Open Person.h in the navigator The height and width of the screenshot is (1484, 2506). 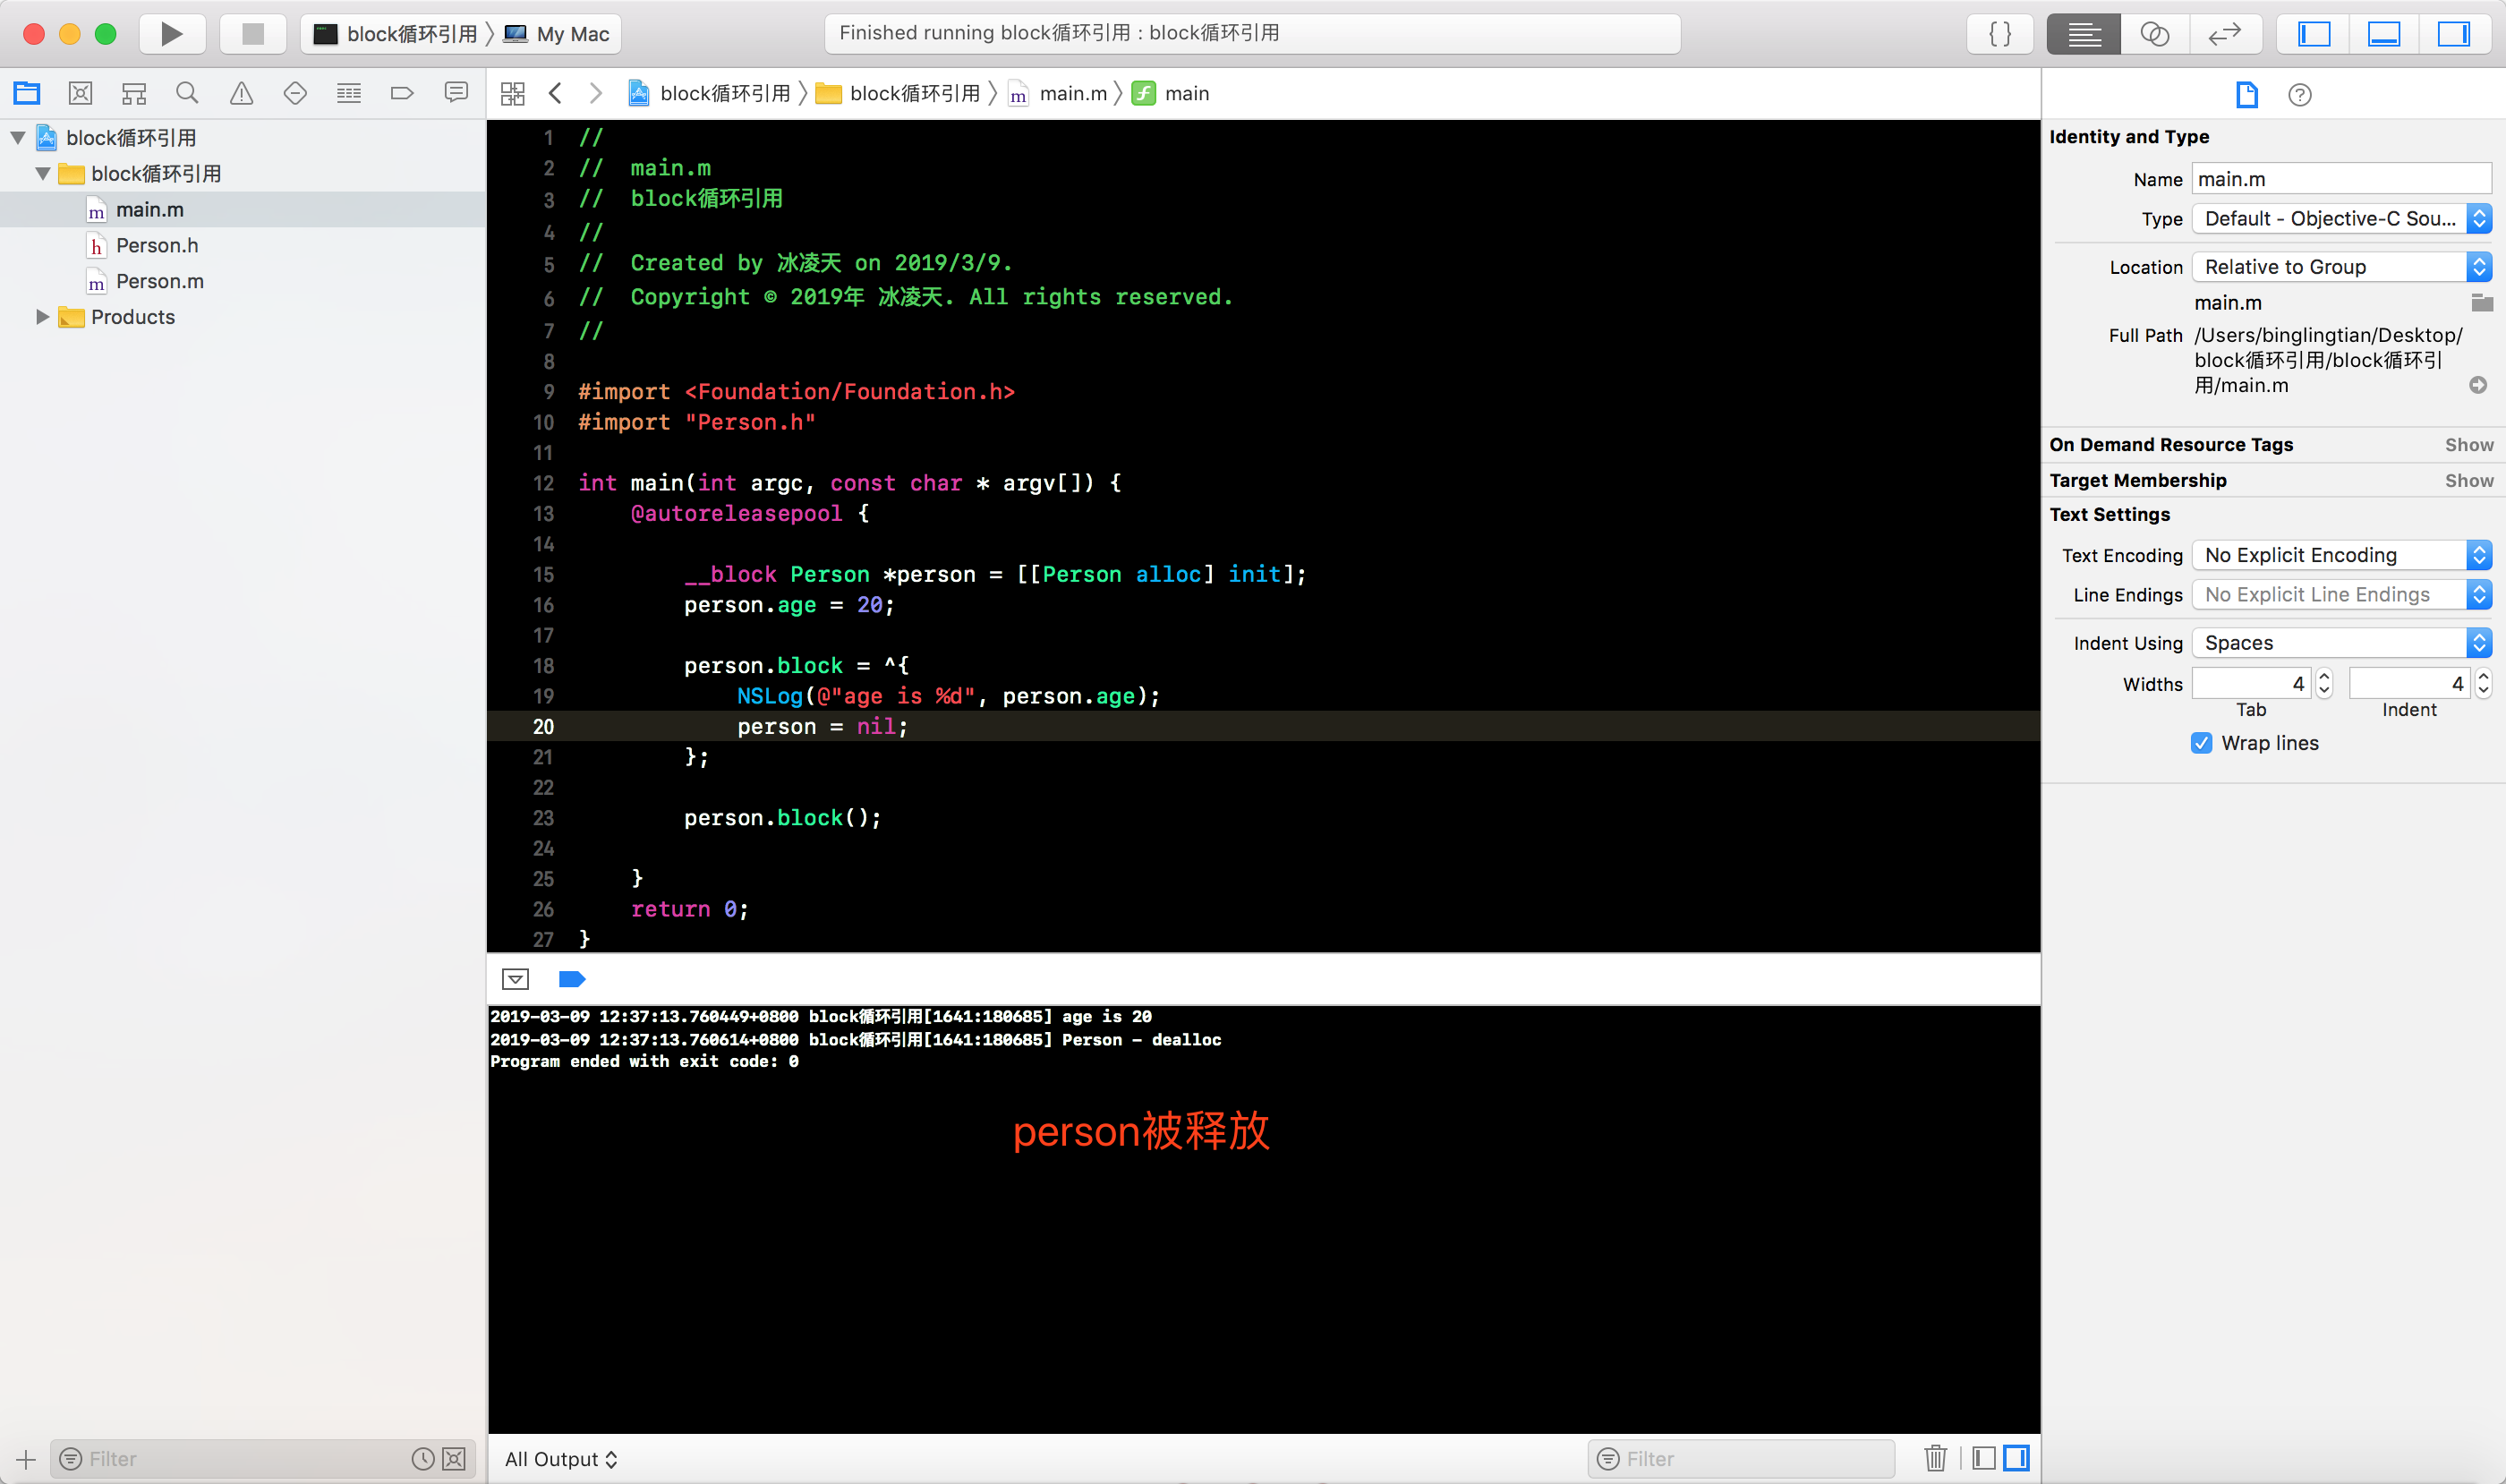coord(157,246)
